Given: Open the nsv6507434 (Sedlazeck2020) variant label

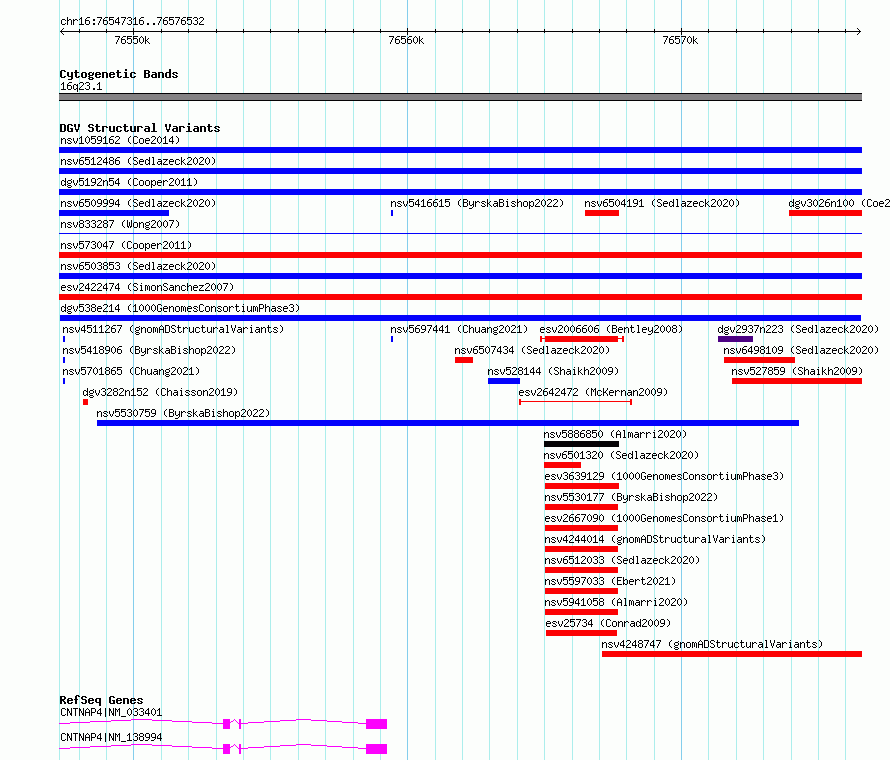Looking at the screenshot, I should tap(532, 350).
